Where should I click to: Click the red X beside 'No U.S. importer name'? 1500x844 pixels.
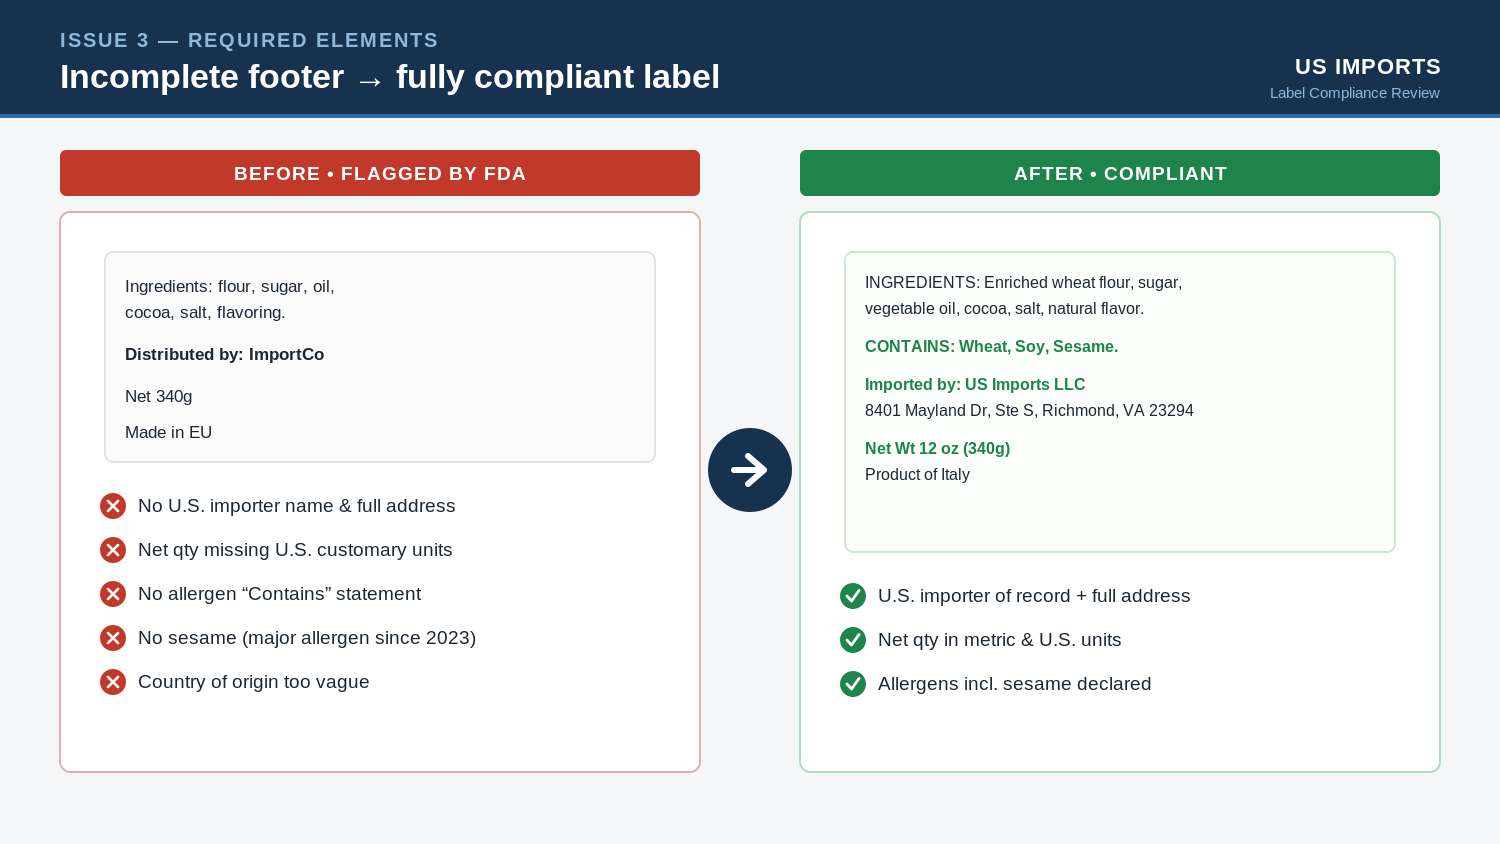(113, 506)
